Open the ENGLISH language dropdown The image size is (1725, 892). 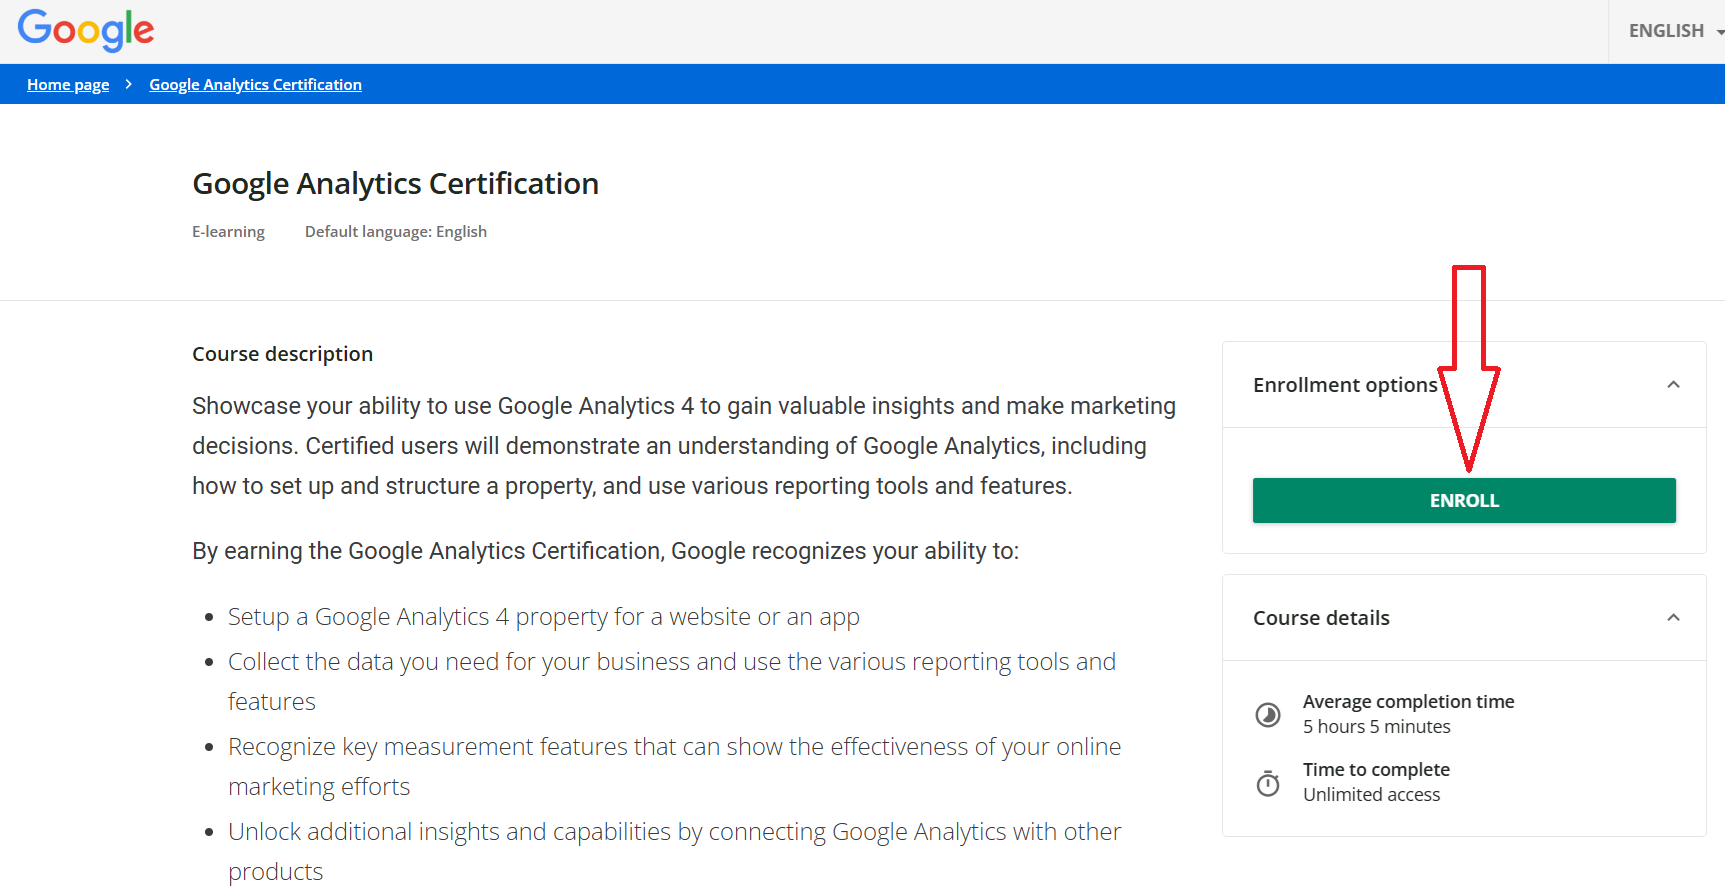[x=1673, y=31]
